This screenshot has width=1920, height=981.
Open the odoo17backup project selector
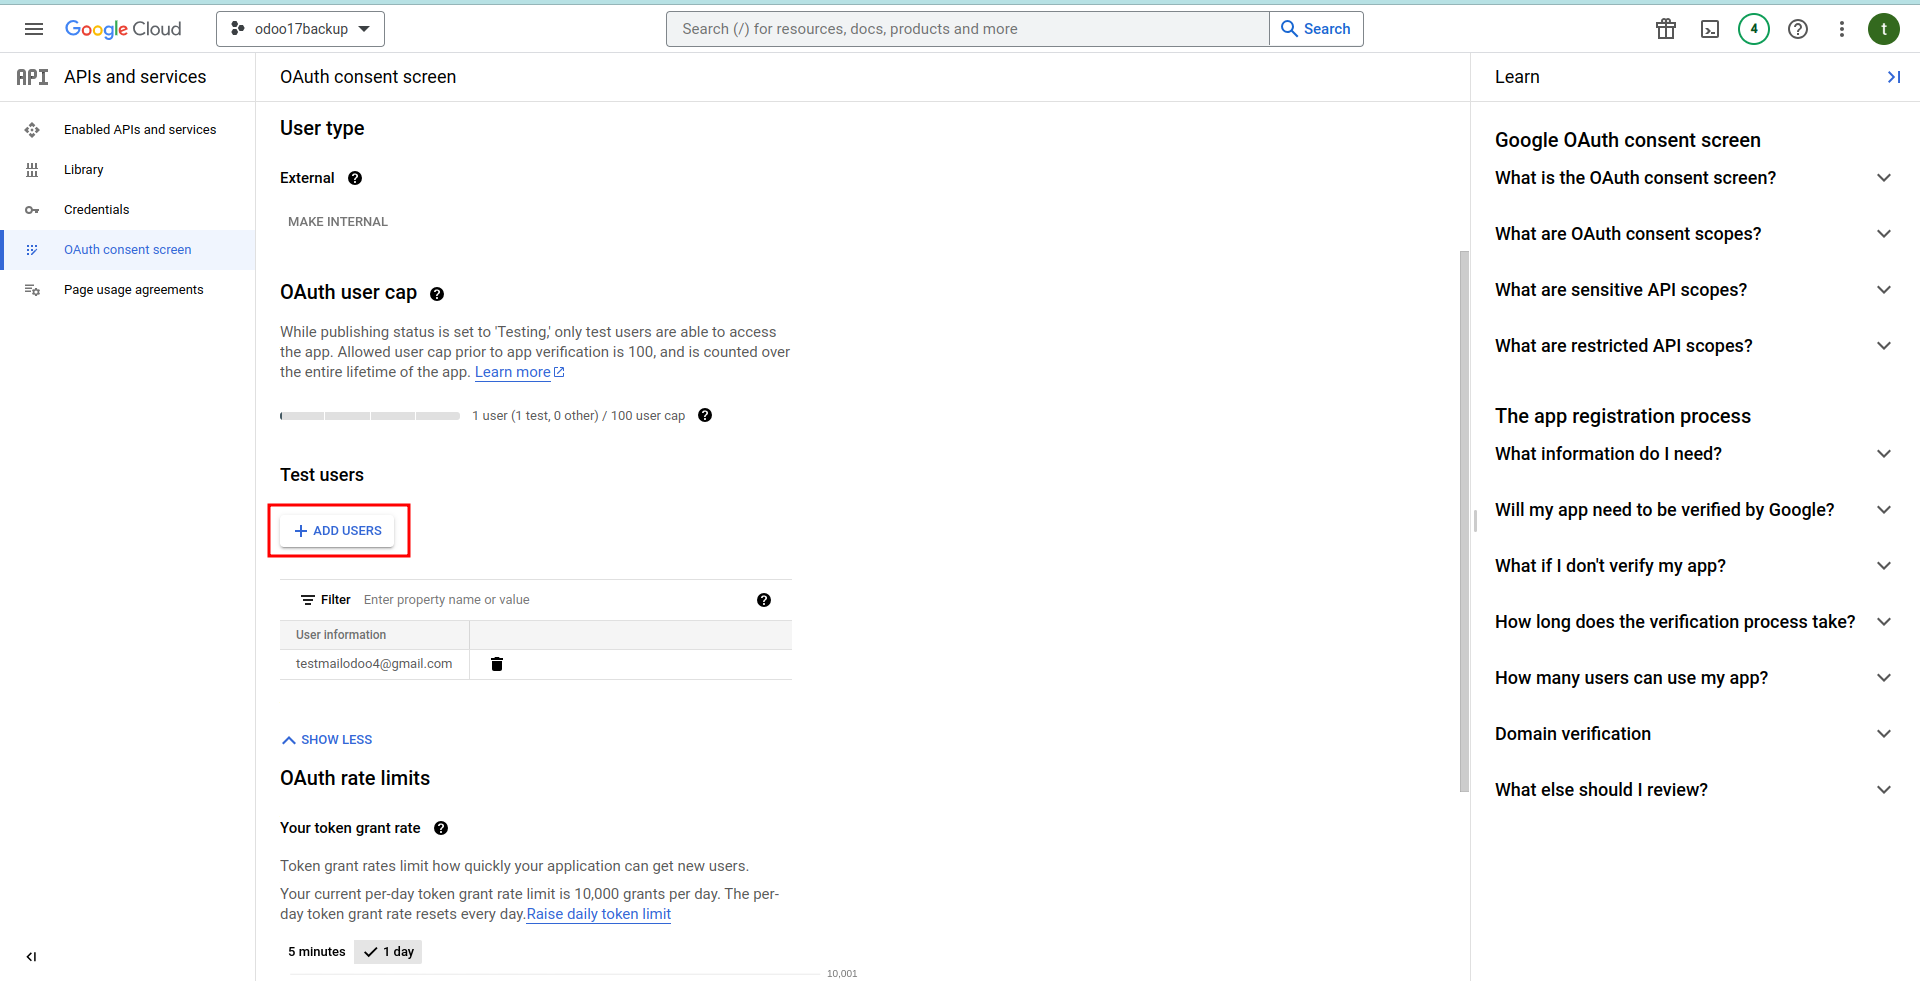[300, 29]
